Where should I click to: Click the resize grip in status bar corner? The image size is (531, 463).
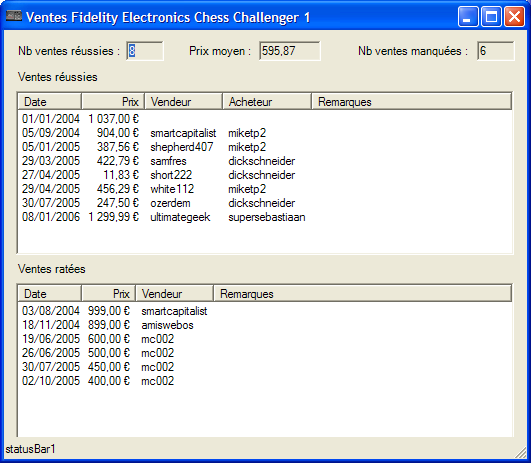tap(520, 452)
